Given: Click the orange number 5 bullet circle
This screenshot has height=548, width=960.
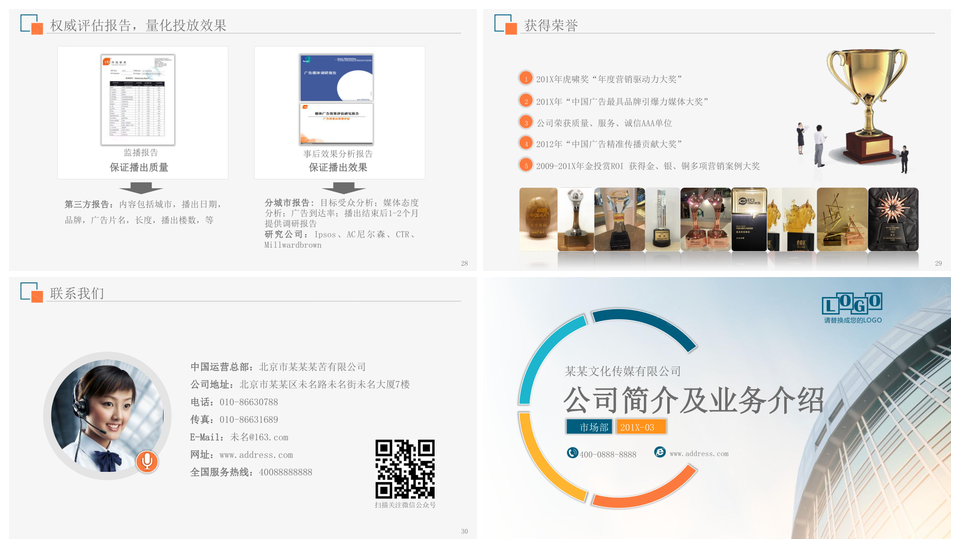Looking at the screenshot, I should [x=525, y=165].
